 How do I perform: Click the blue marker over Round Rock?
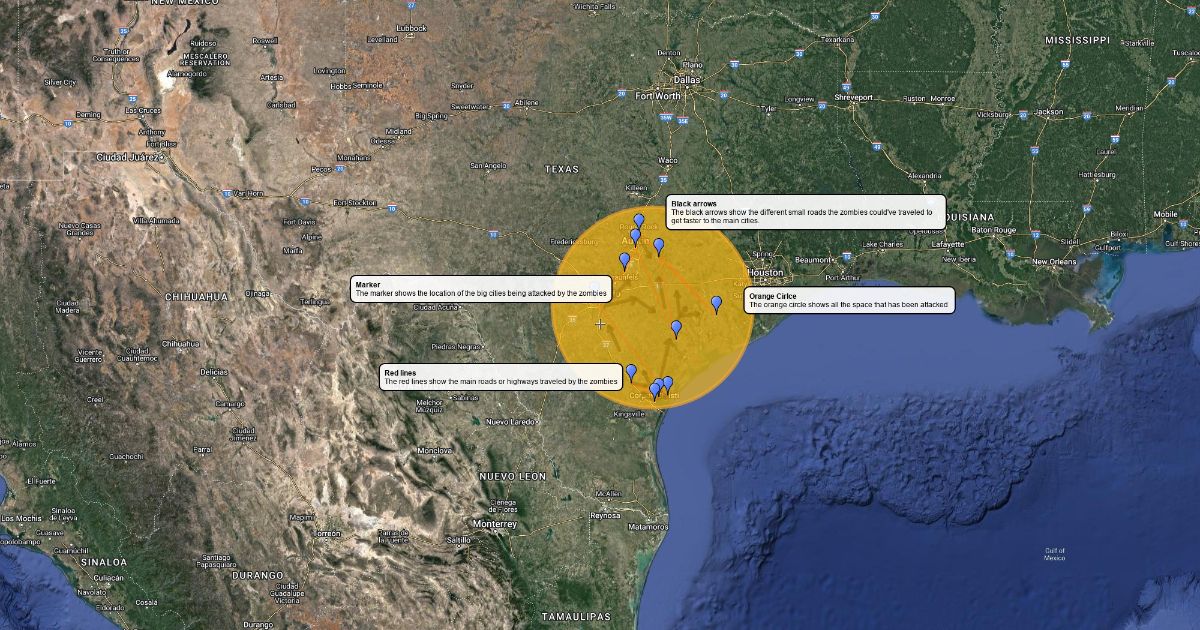(x=640, y=221)
